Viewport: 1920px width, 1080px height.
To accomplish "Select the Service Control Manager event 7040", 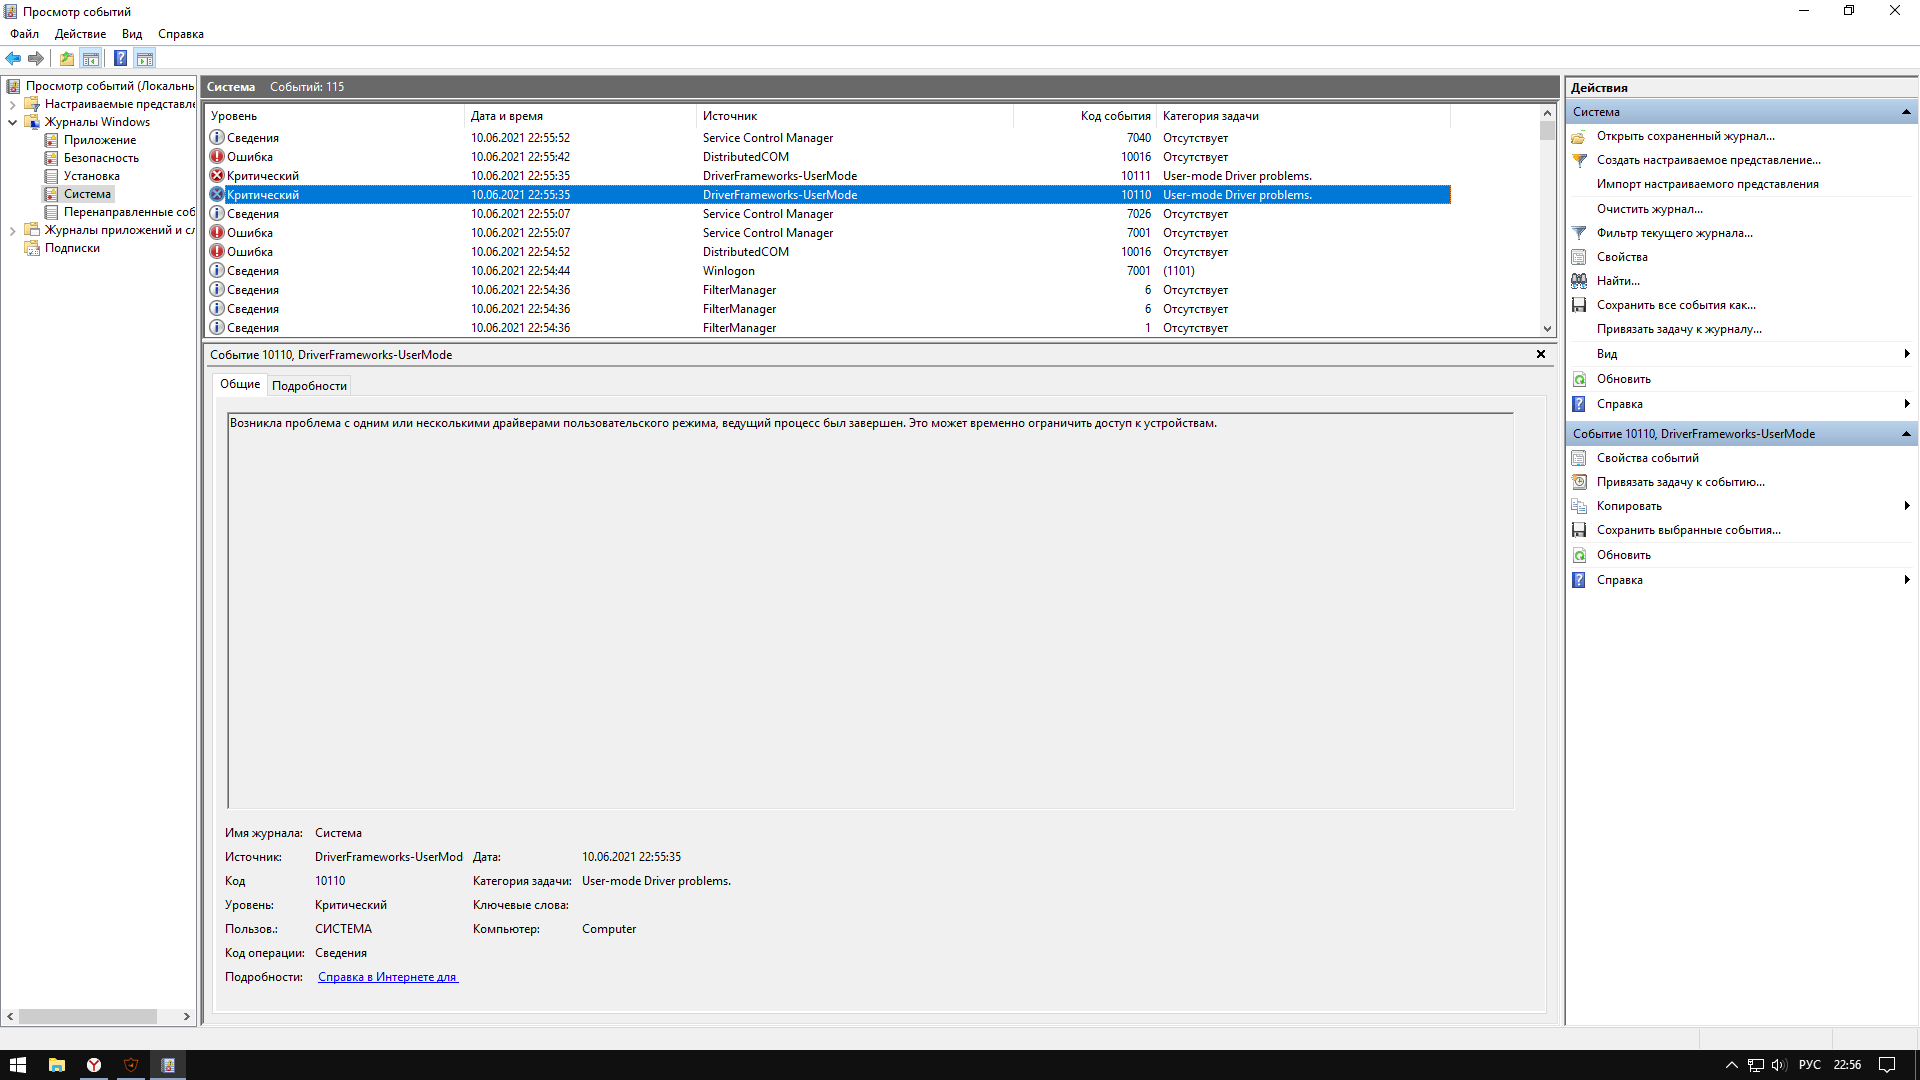I will pyautogui.click(x=828, y=138).
